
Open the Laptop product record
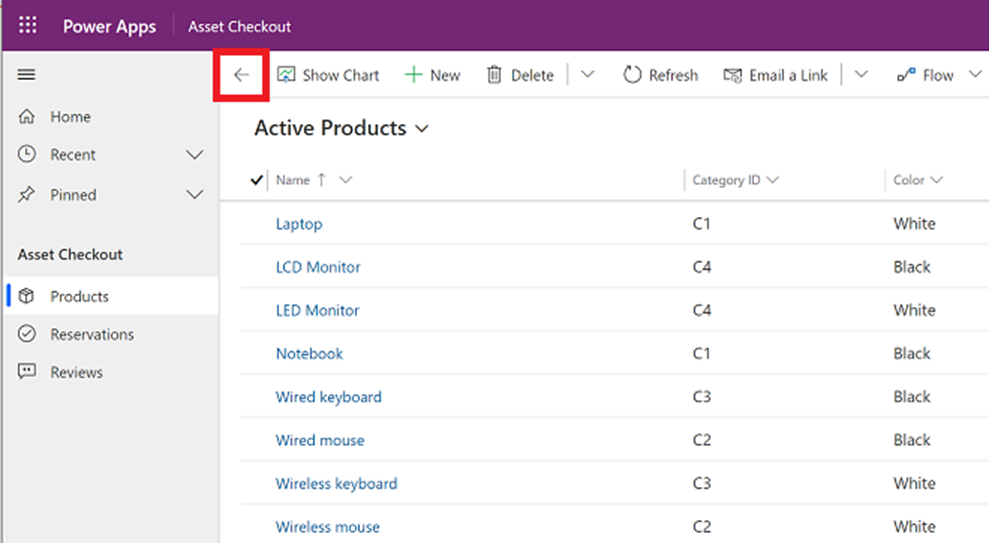tap(299, 224)
